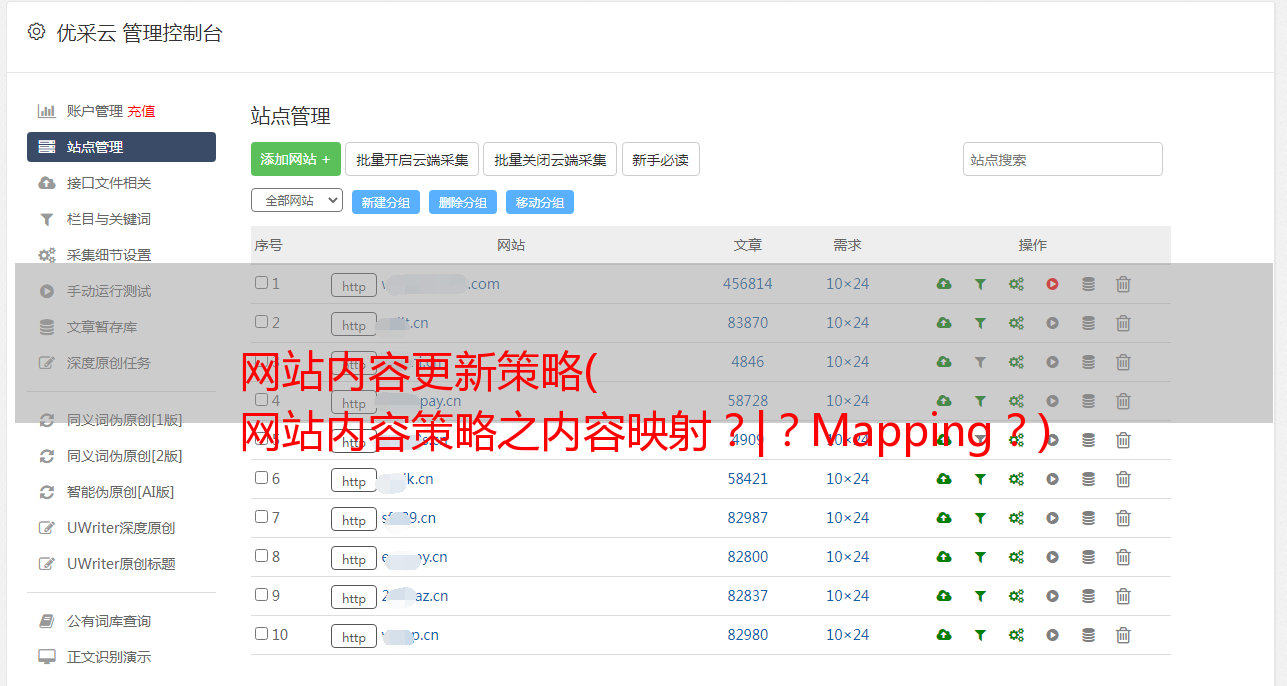Click the red run icon in row 1
Viewport: 1287px width, 686px height.
click(1052, 284)
